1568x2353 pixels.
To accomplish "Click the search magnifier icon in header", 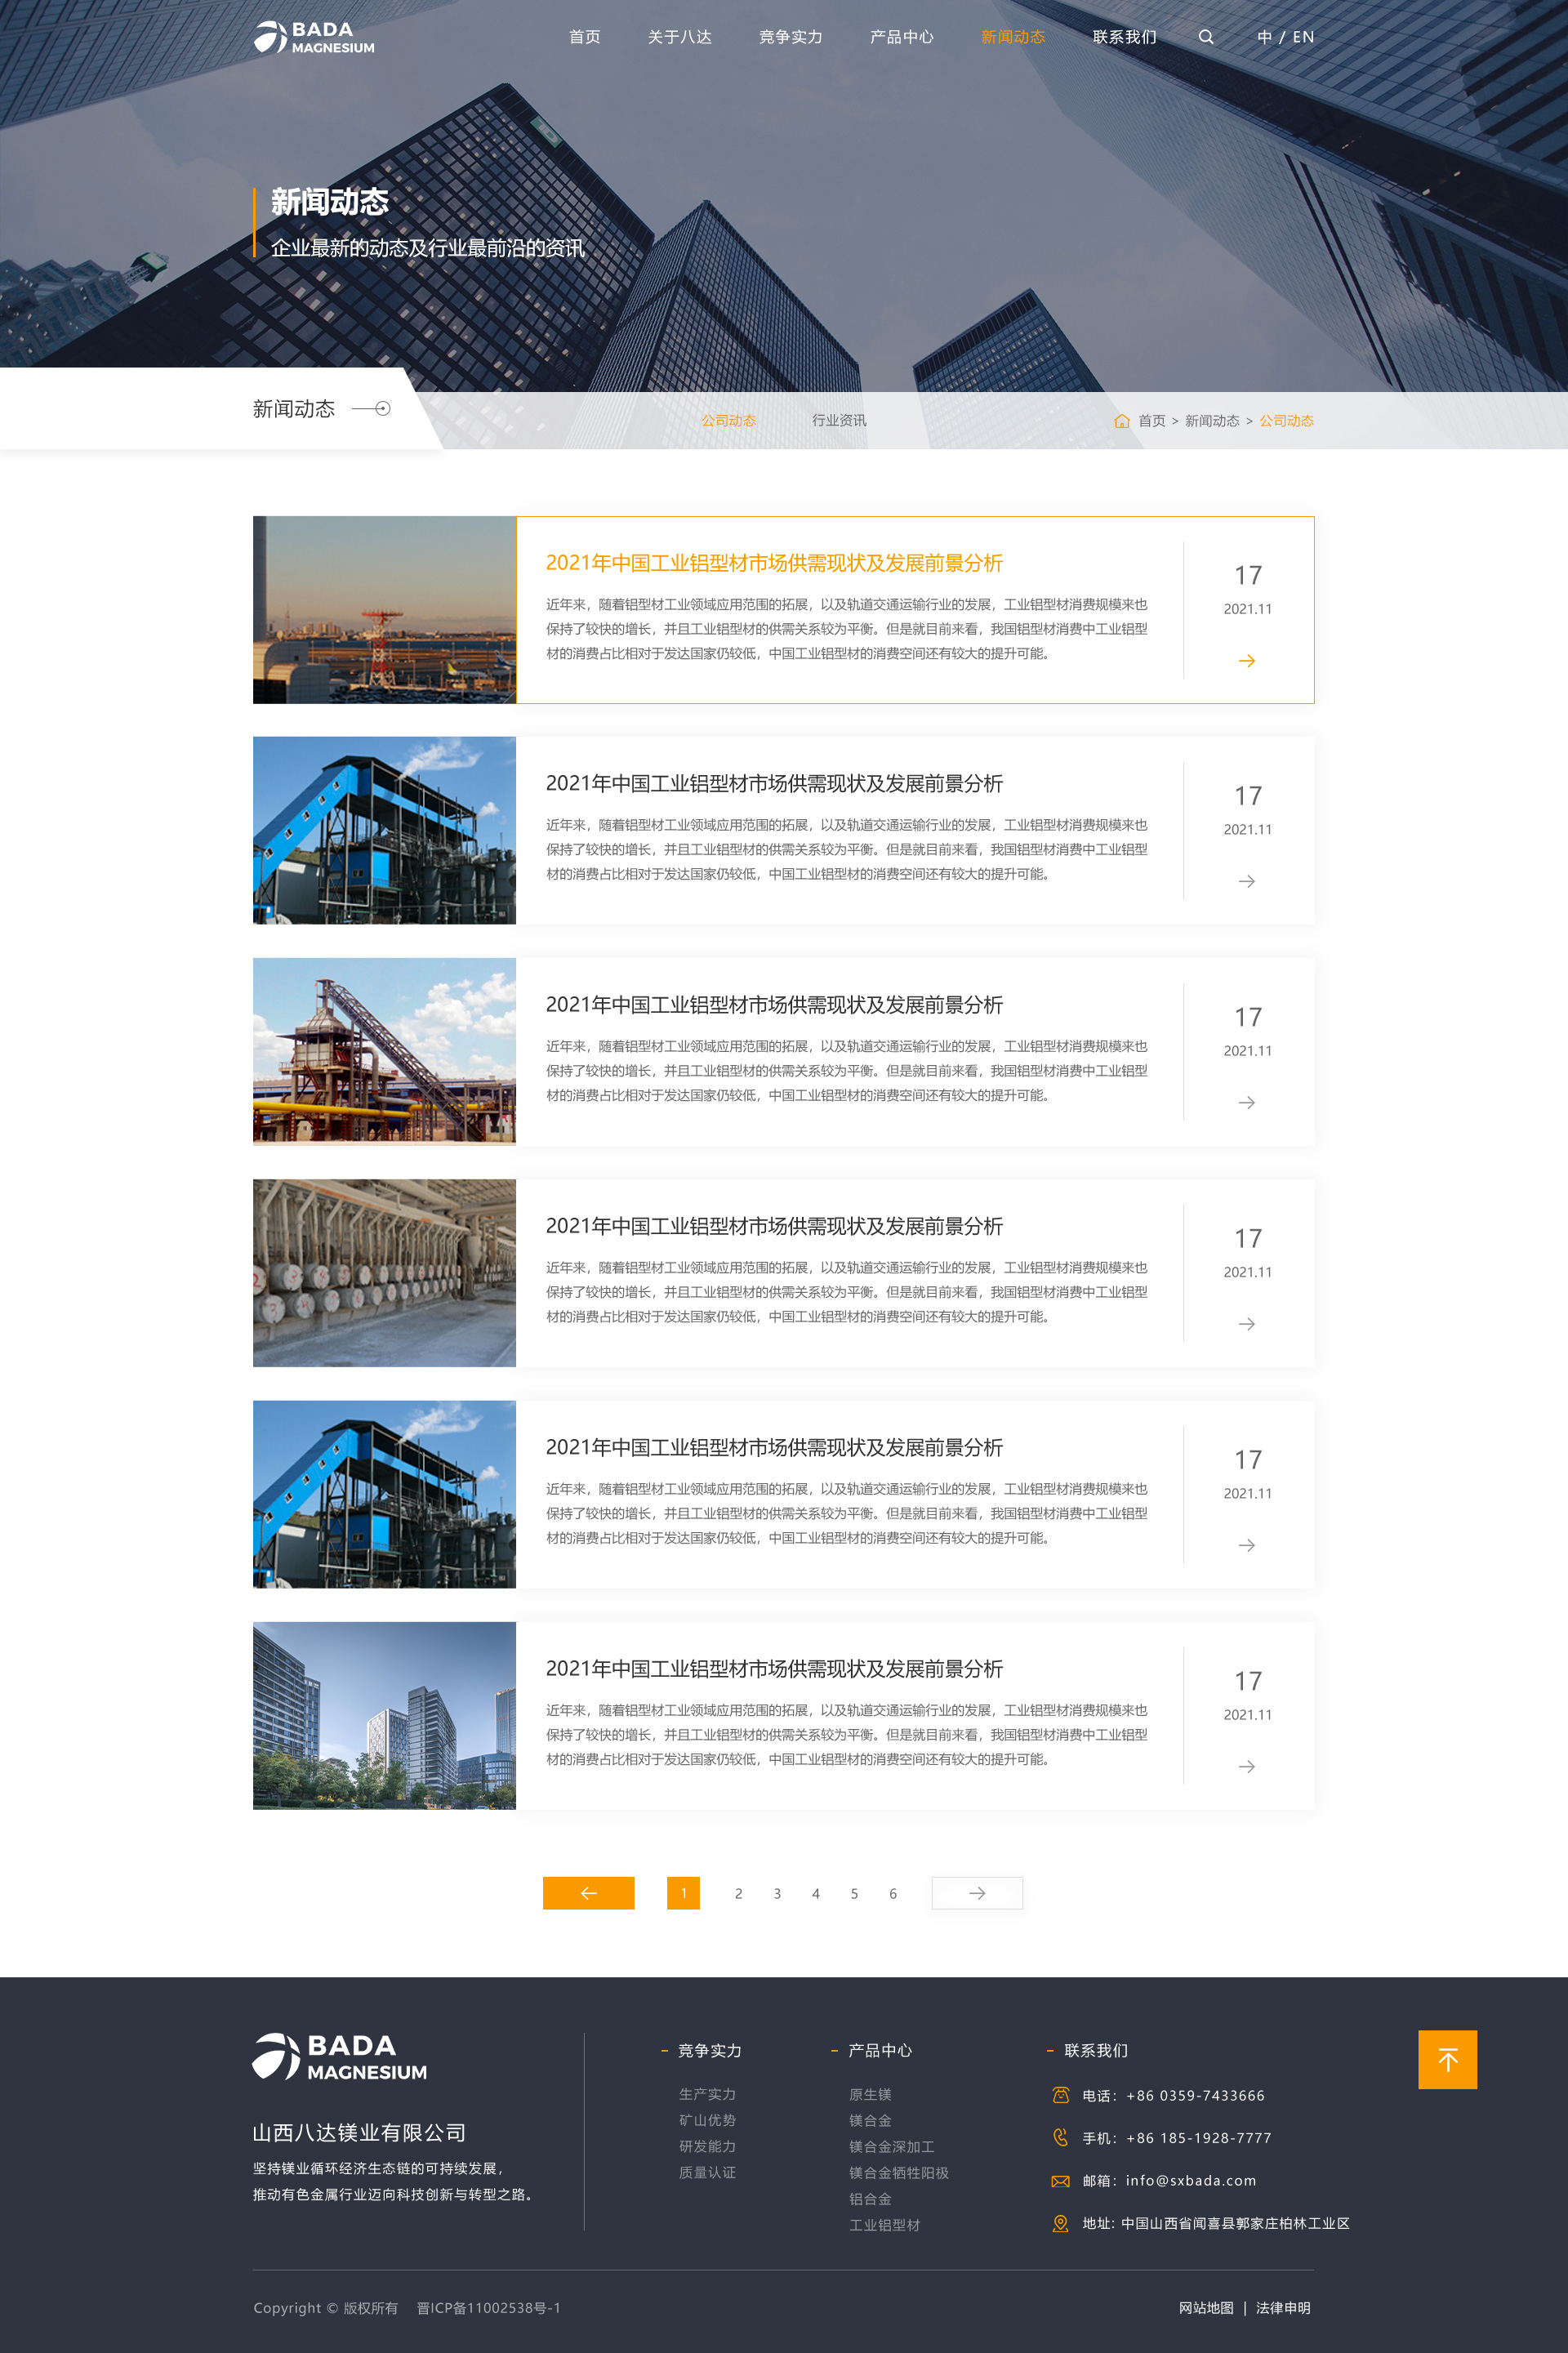I will (x=1206, y=37).
